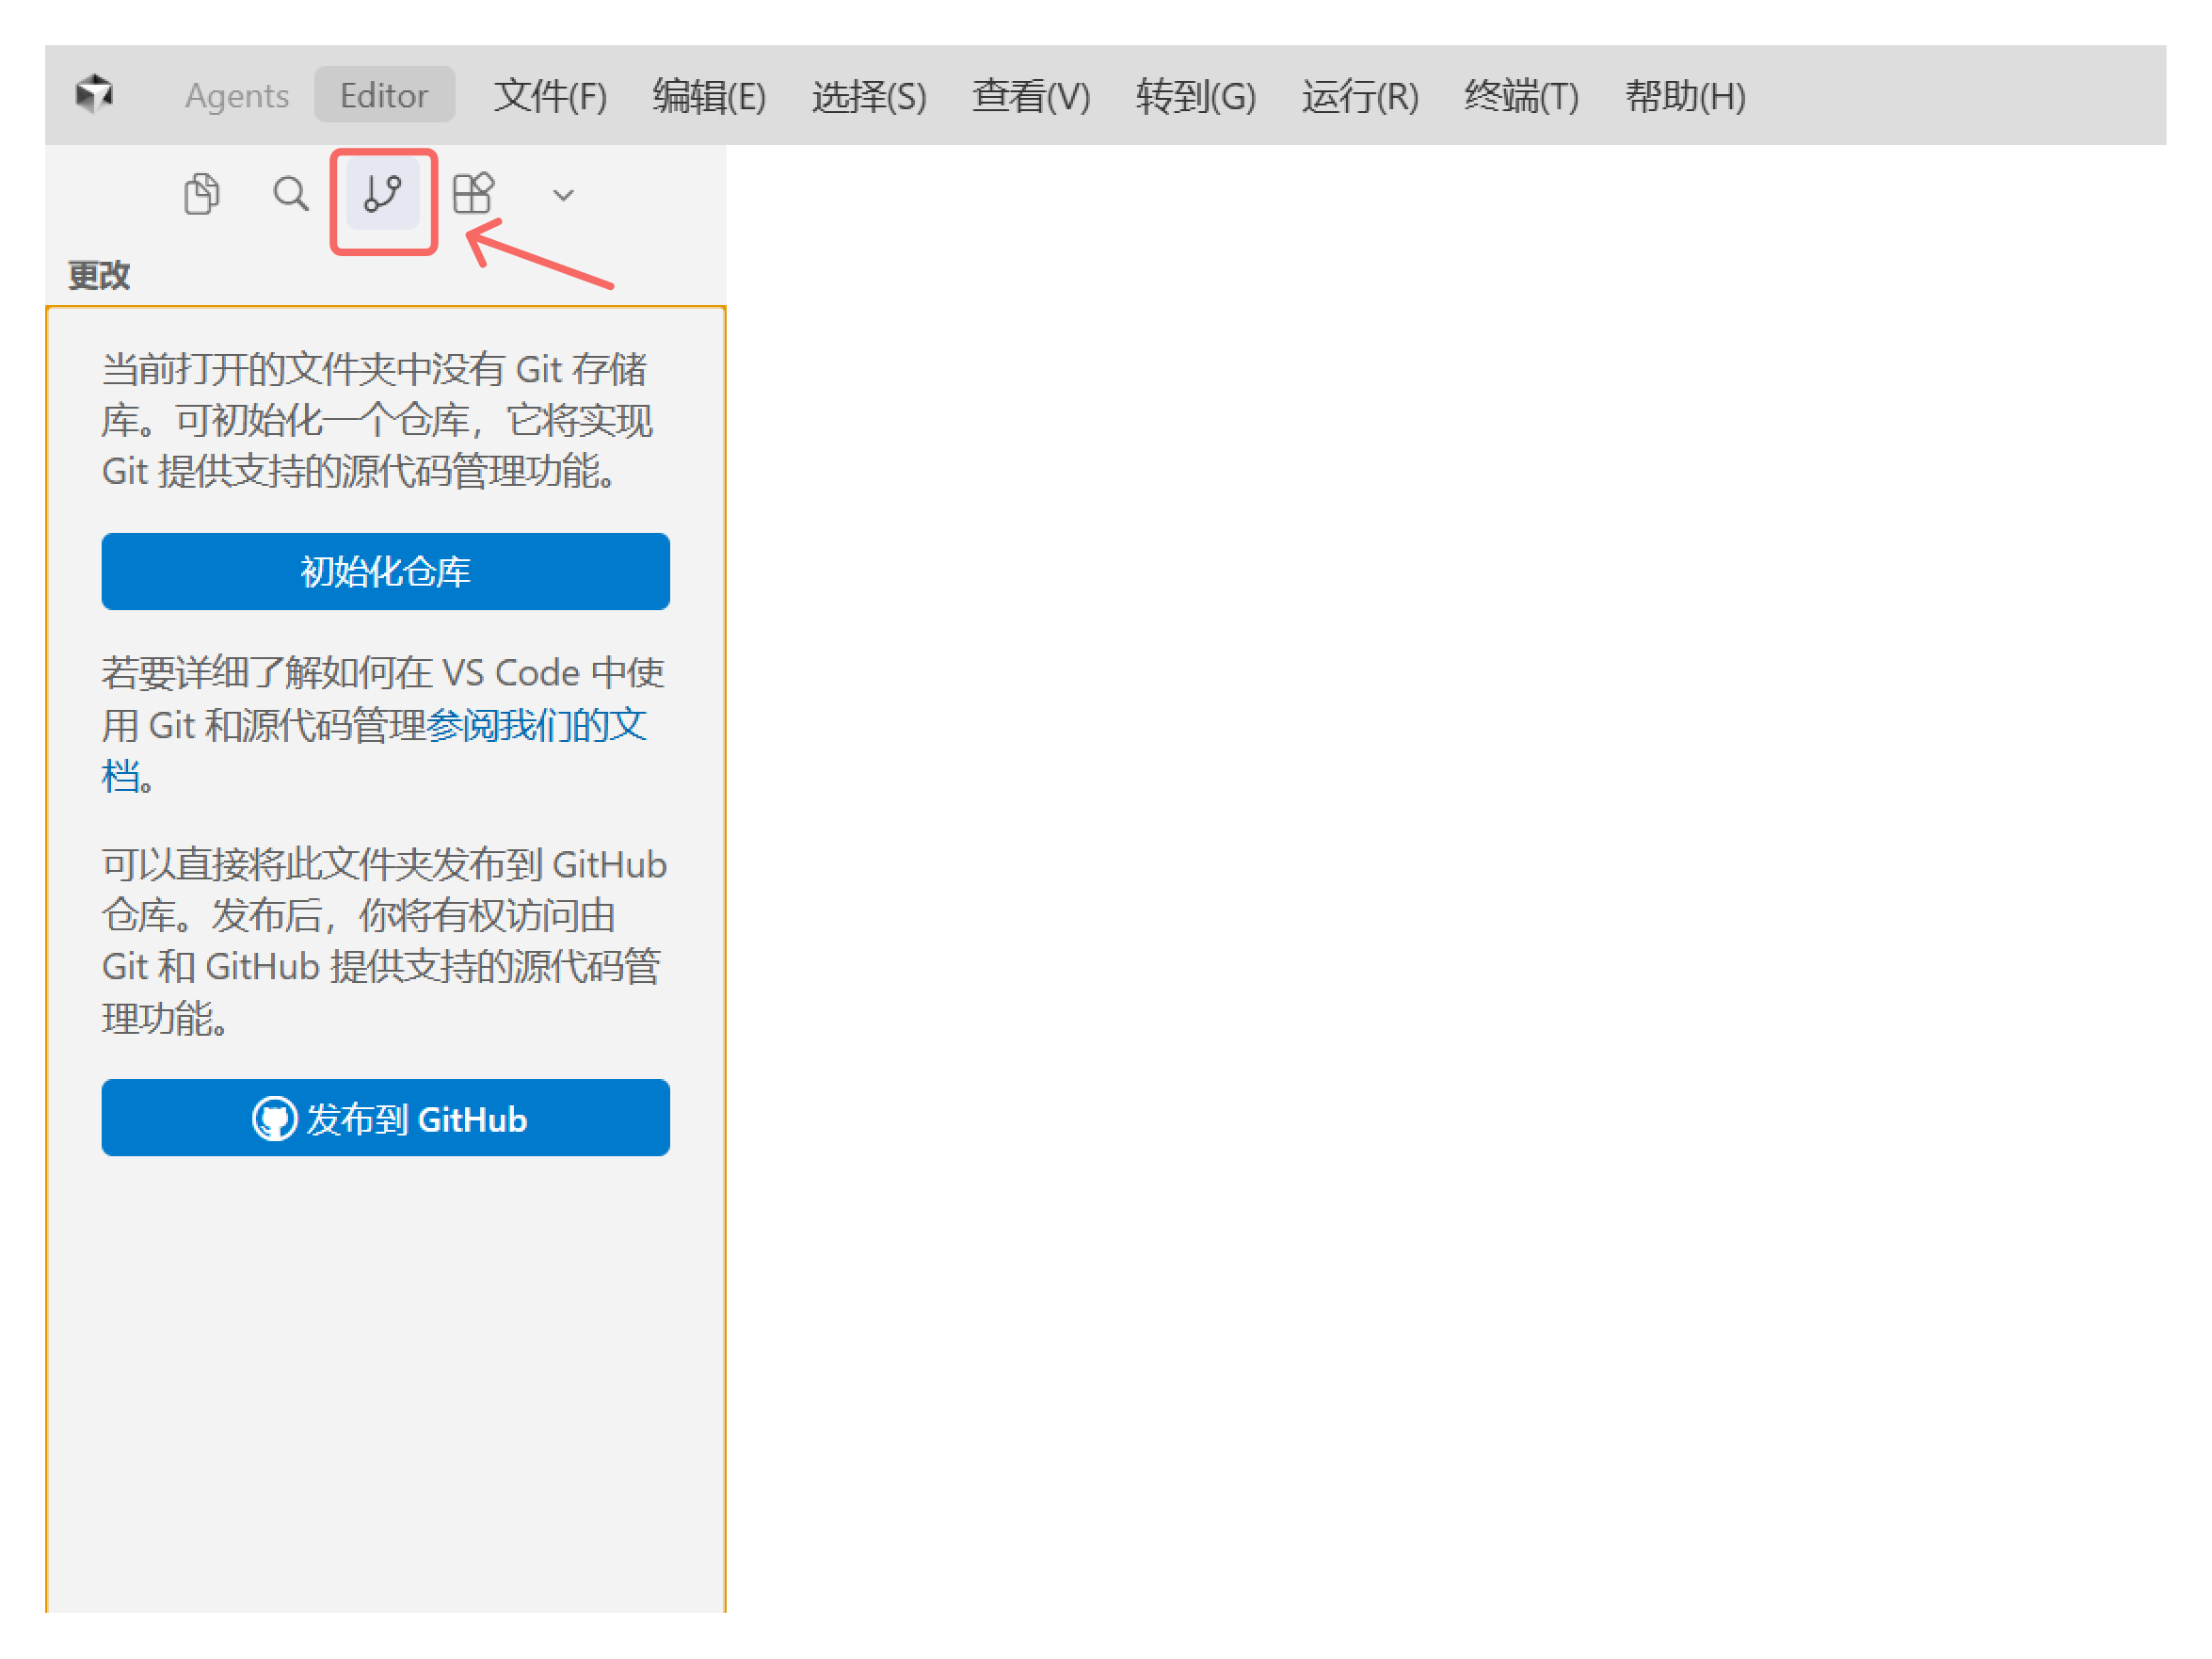Screen dimensions: 2212x1659
Task: Open the 文件(F) menu
Action: (551, 96)
